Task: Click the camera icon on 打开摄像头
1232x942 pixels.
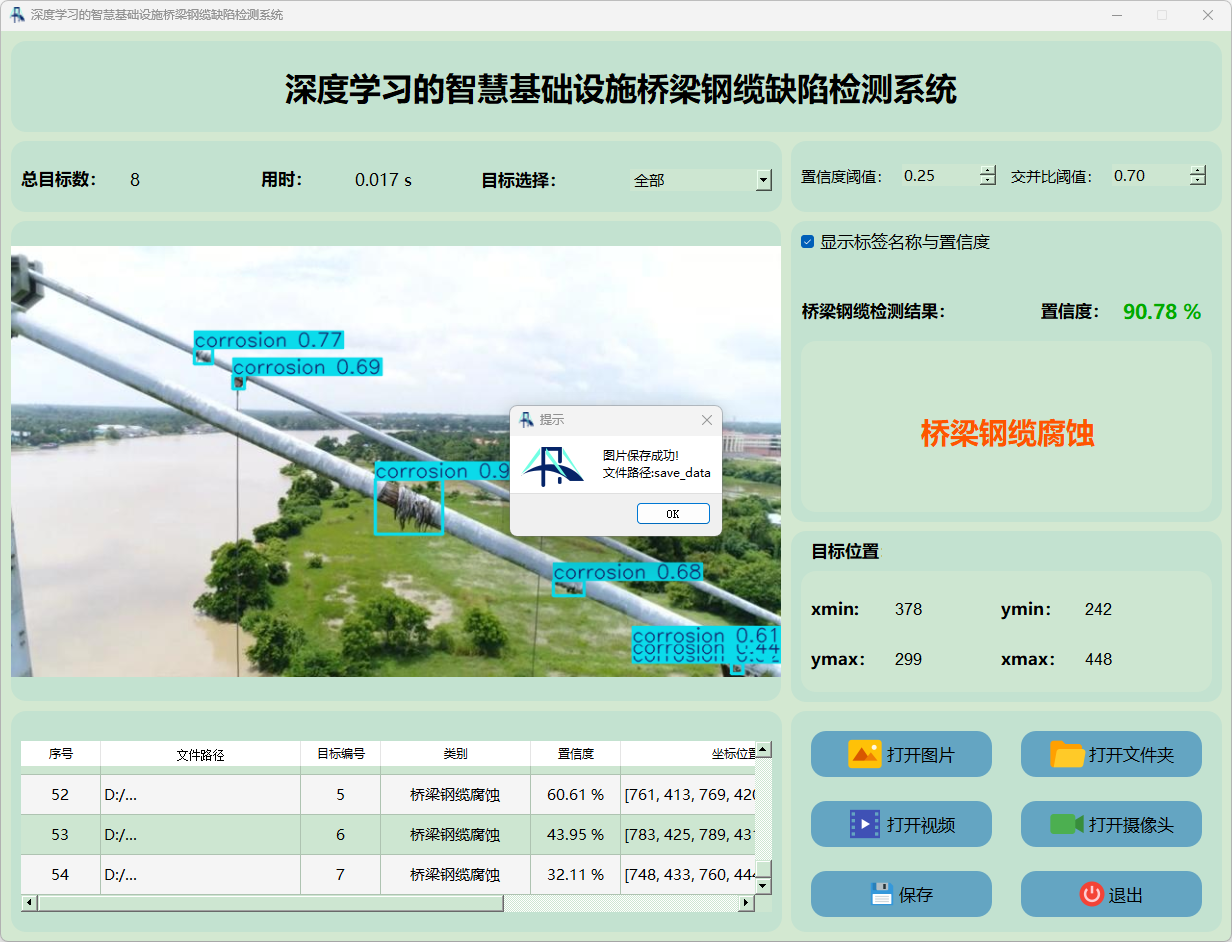Action: coord(1067,824)
